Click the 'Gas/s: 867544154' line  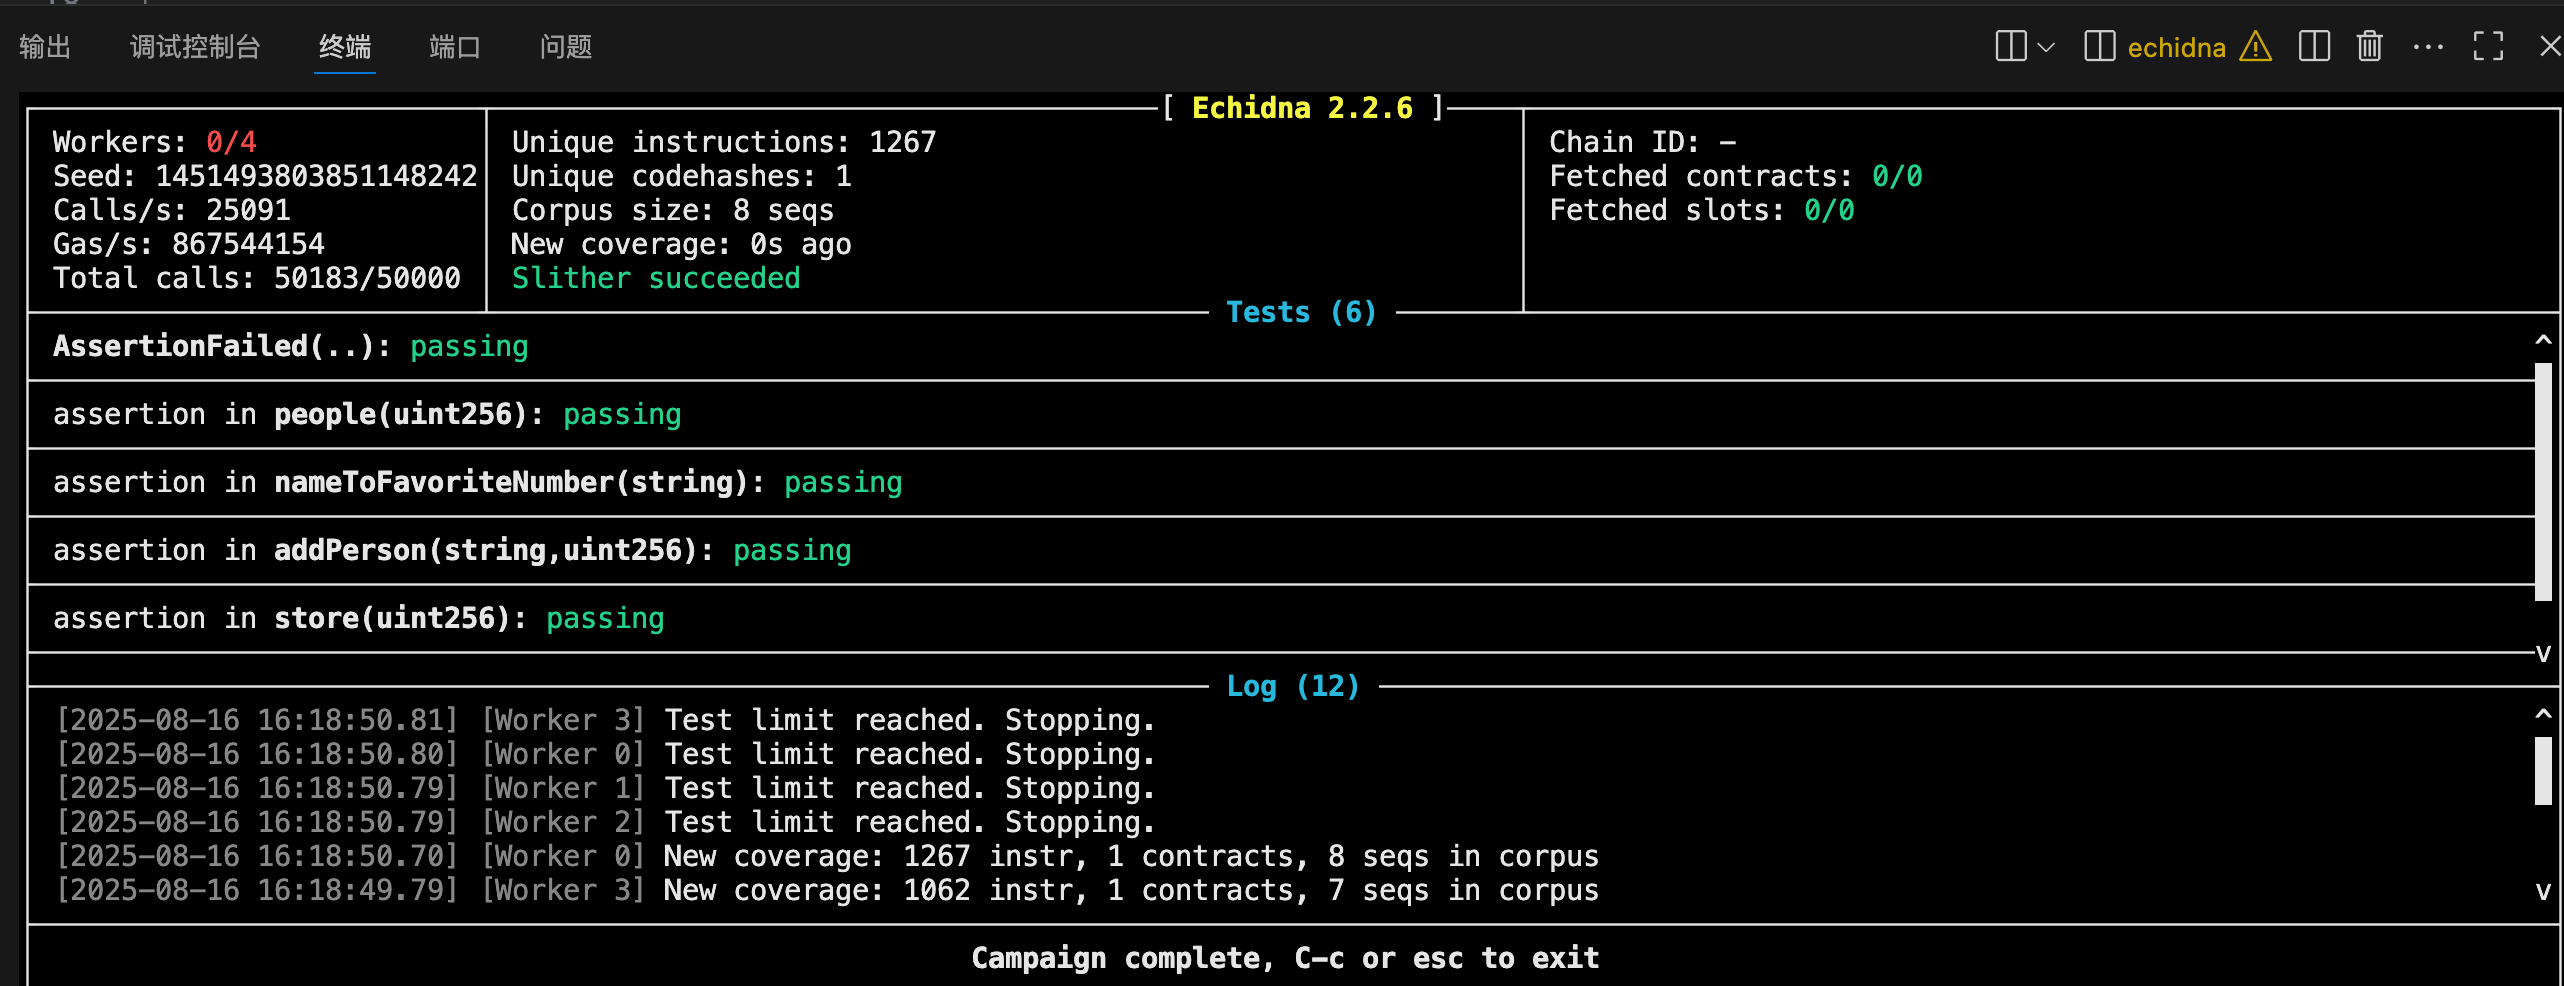[188, 244]
